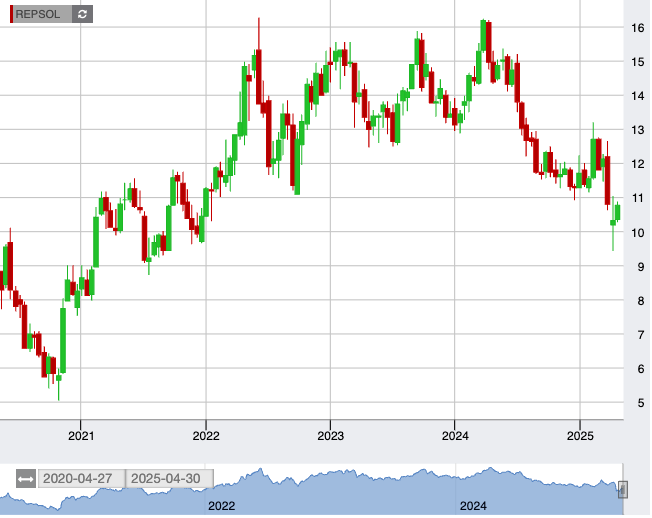
Task: Click the 2024 x-axis label under the chart
Action: point(455,436)
